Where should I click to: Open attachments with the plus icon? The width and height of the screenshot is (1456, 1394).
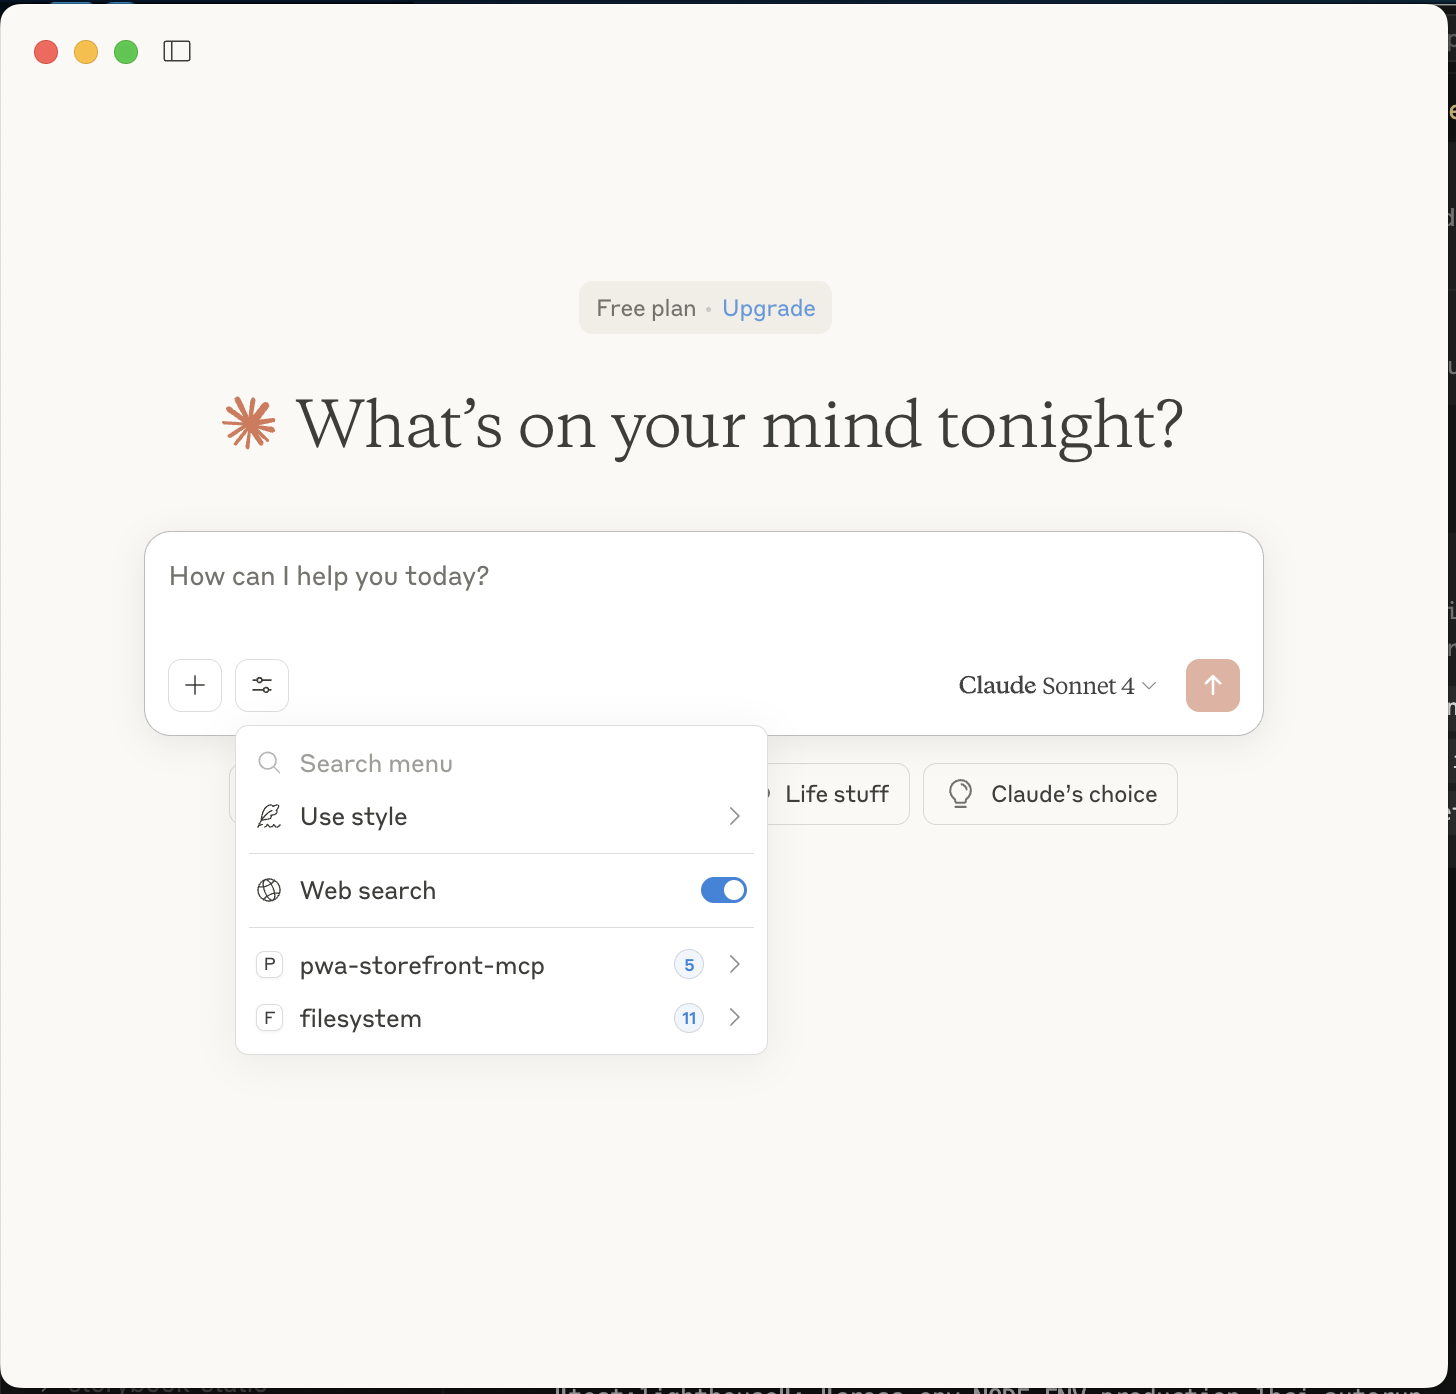[x=194, y=685]
